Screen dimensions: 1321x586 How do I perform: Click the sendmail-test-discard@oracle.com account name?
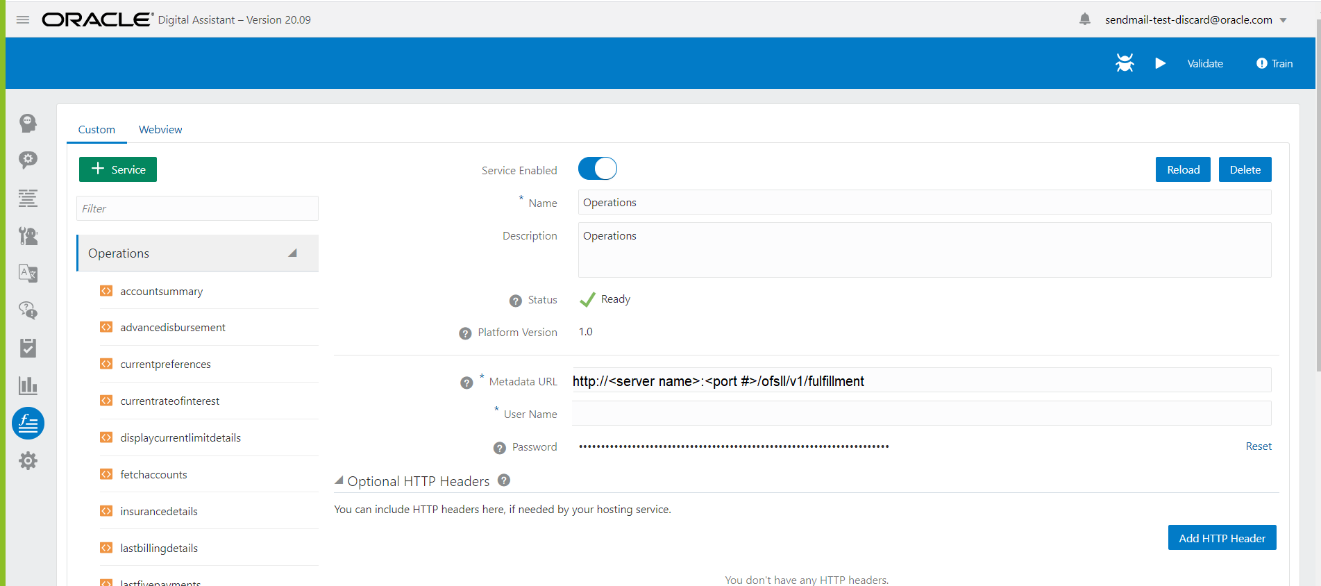pos(1188,19)
